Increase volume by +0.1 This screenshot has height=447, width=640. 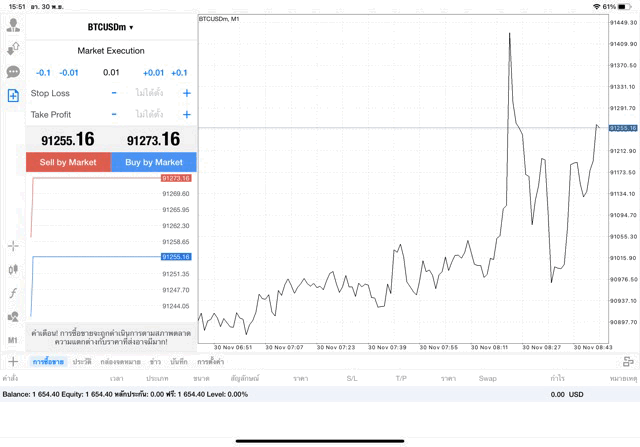click(179, 73)
